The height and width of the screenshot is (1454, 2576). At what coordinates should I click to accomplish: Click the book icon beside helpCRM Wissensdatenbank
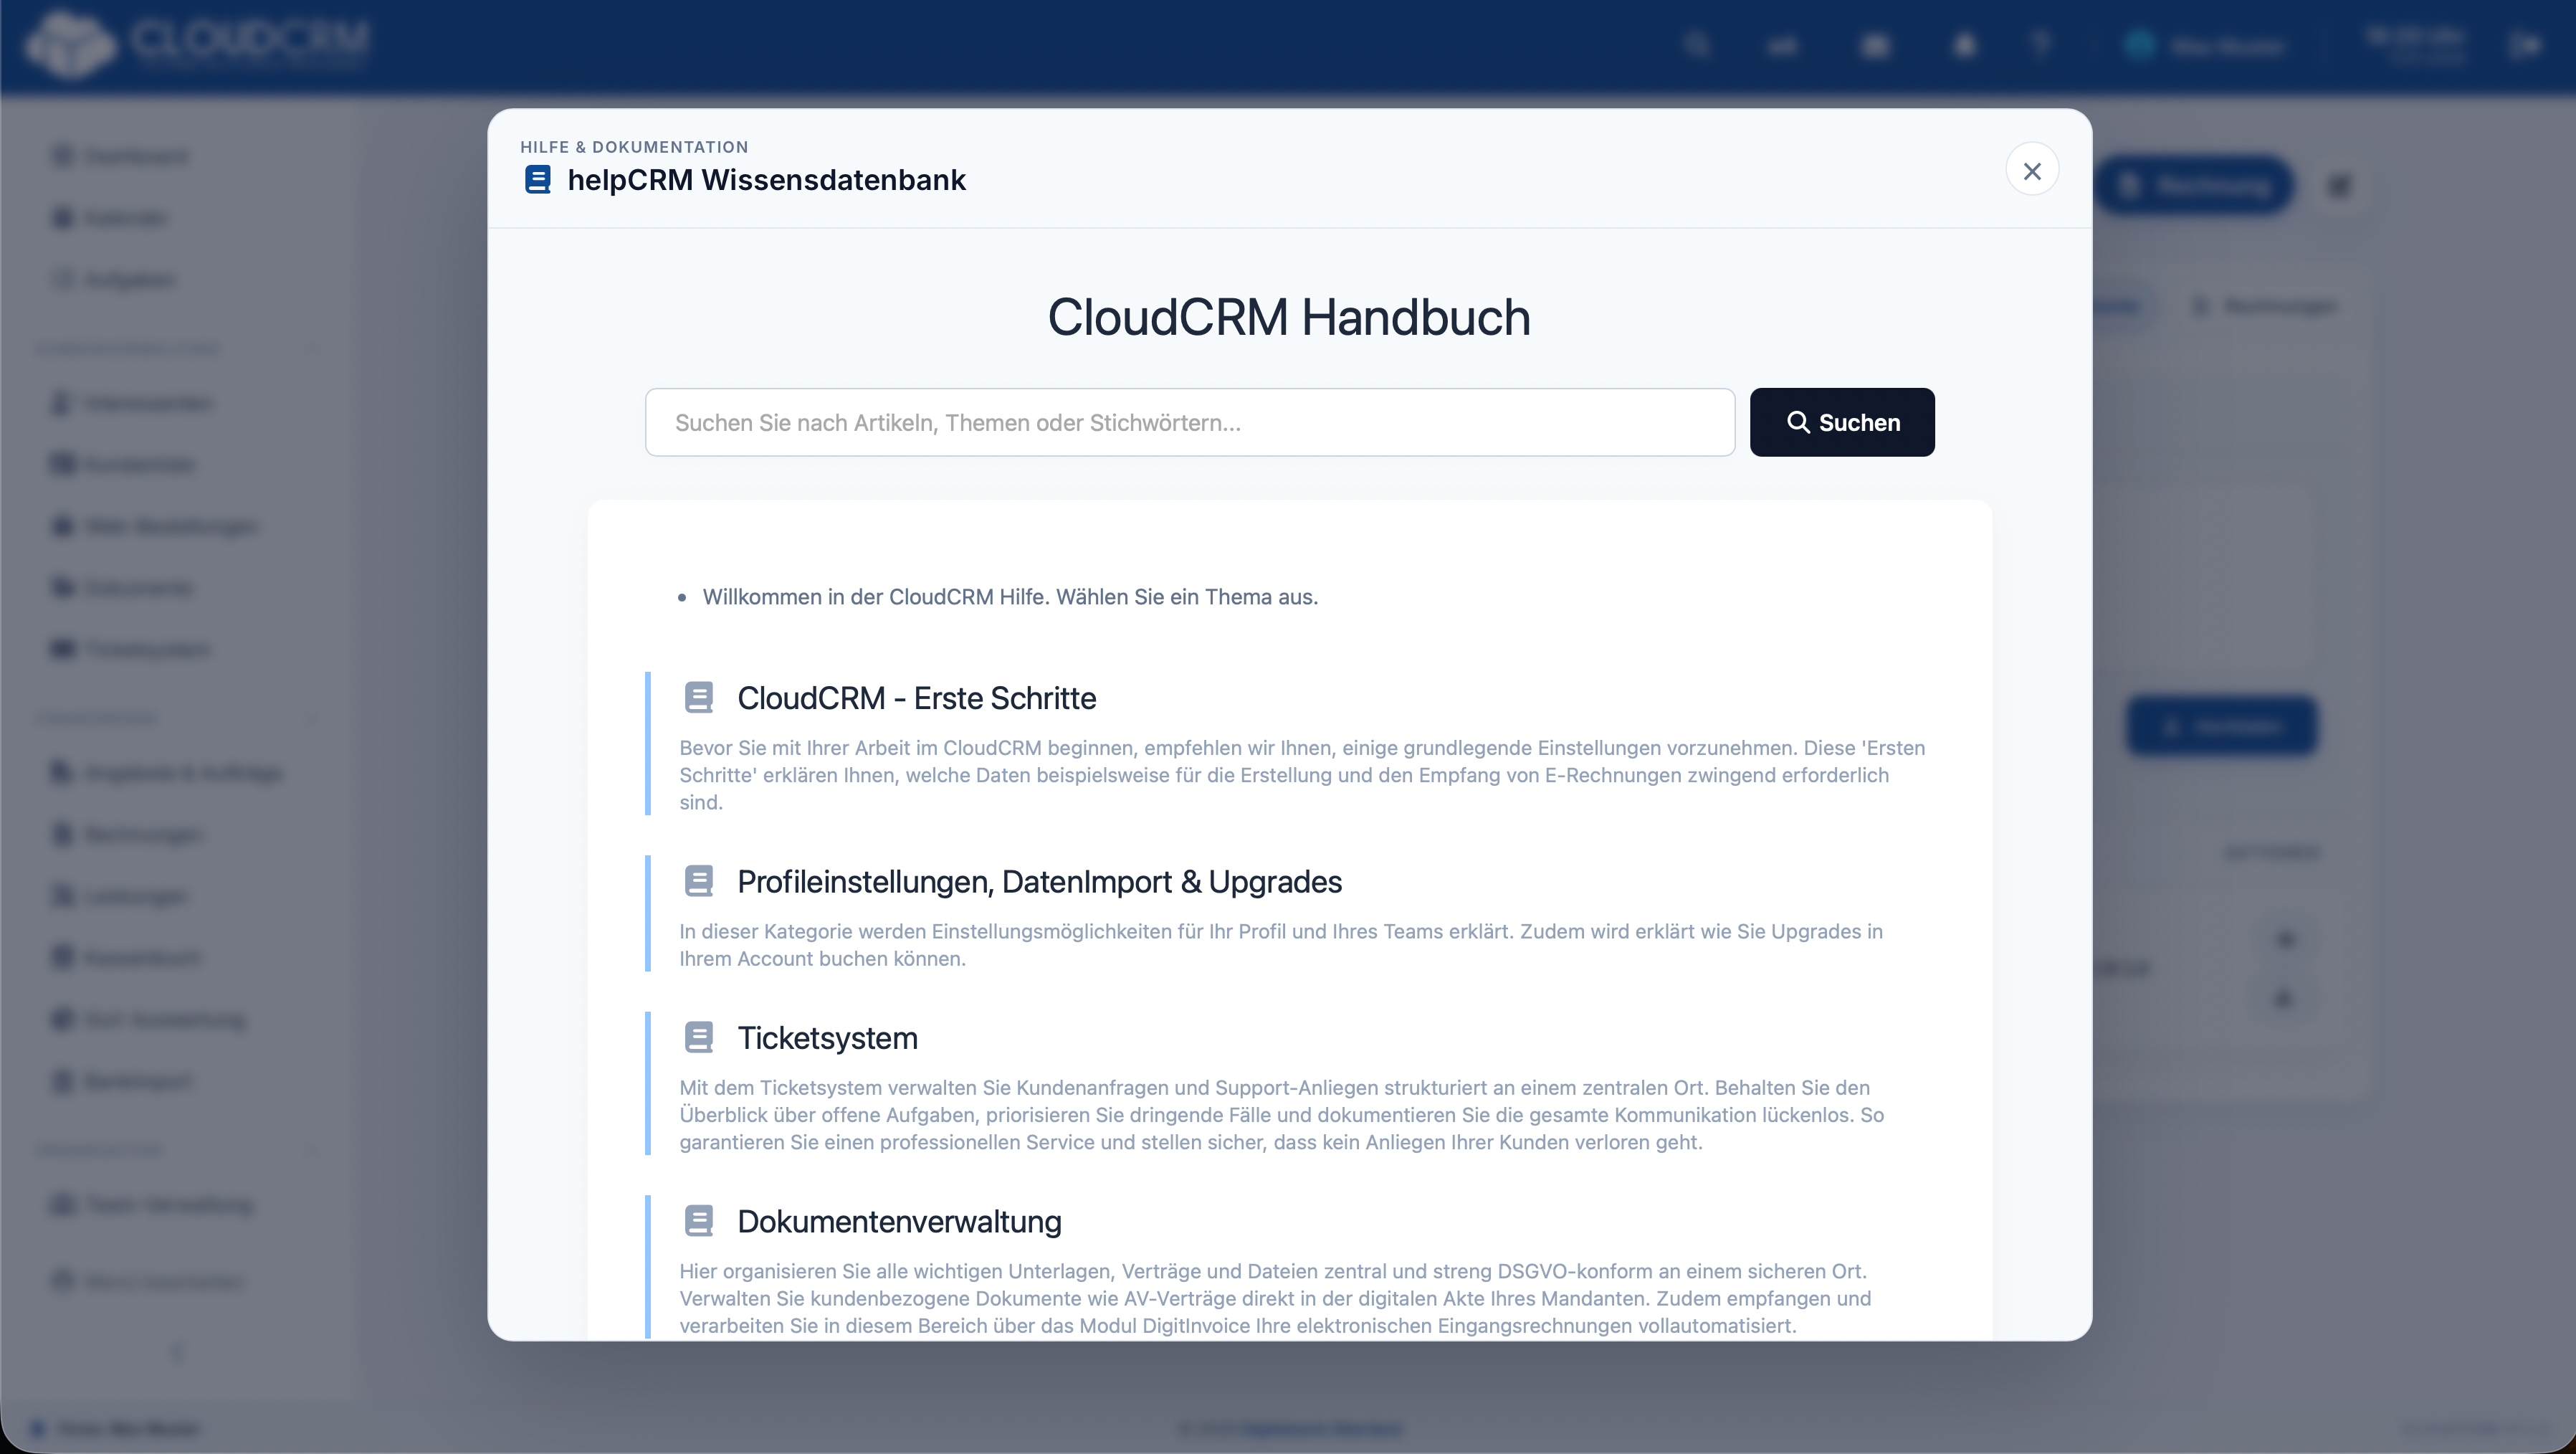(x=538, y=180)
